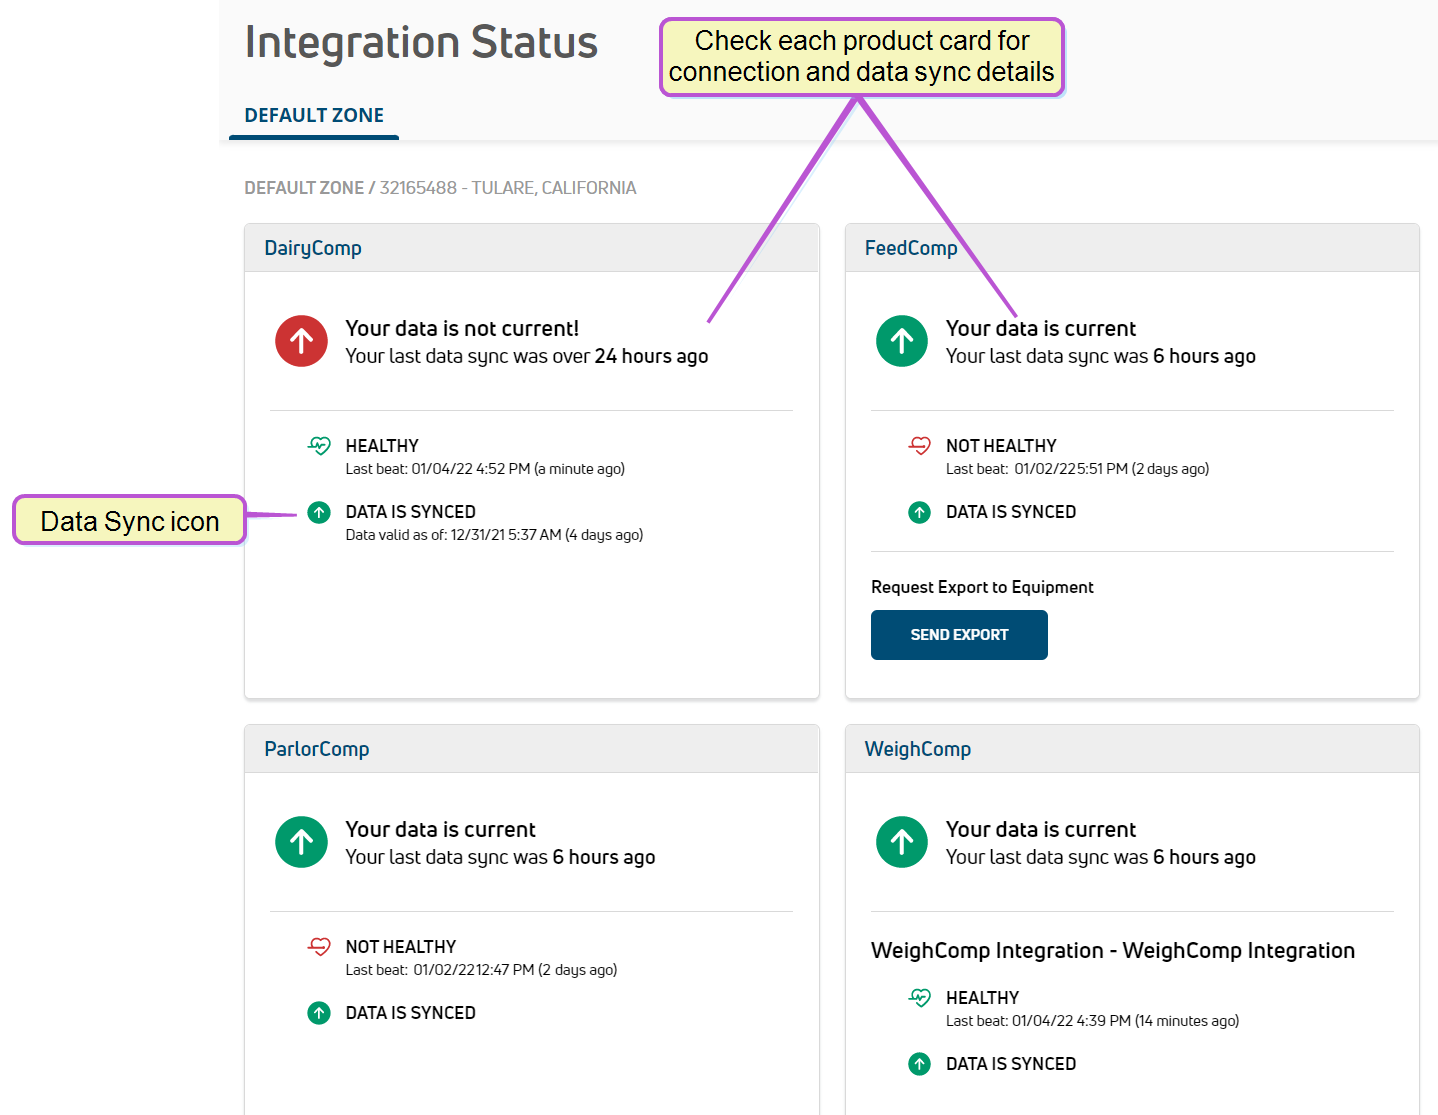
Task: Switch to the DEFAULT ZONE tab
Action: [x=314, y=116]
